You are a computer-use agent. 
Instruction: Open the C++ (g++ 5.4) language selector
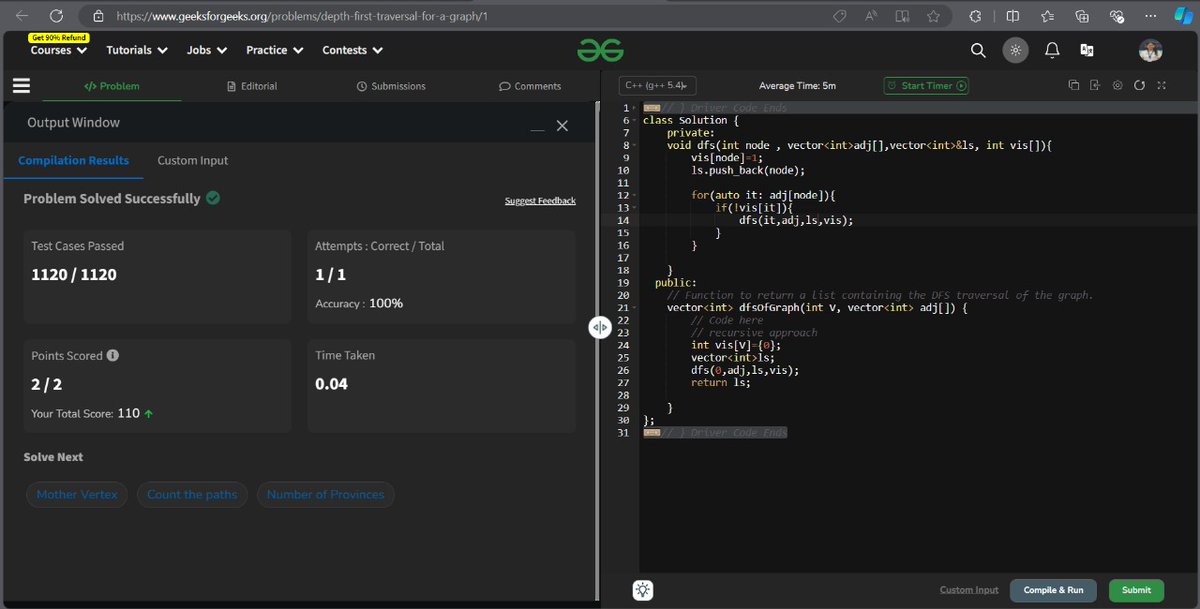pyautogui.click(x=657, y=86)
